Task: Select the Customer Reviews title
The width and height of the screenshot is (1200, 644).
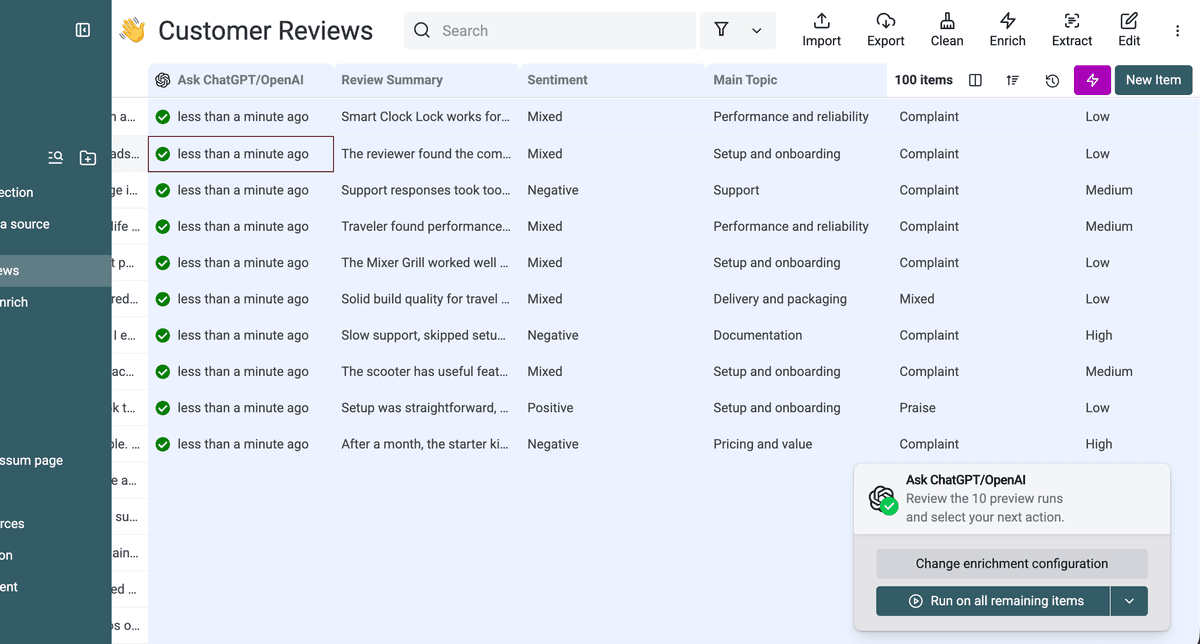Action: (x=265, y=31)
